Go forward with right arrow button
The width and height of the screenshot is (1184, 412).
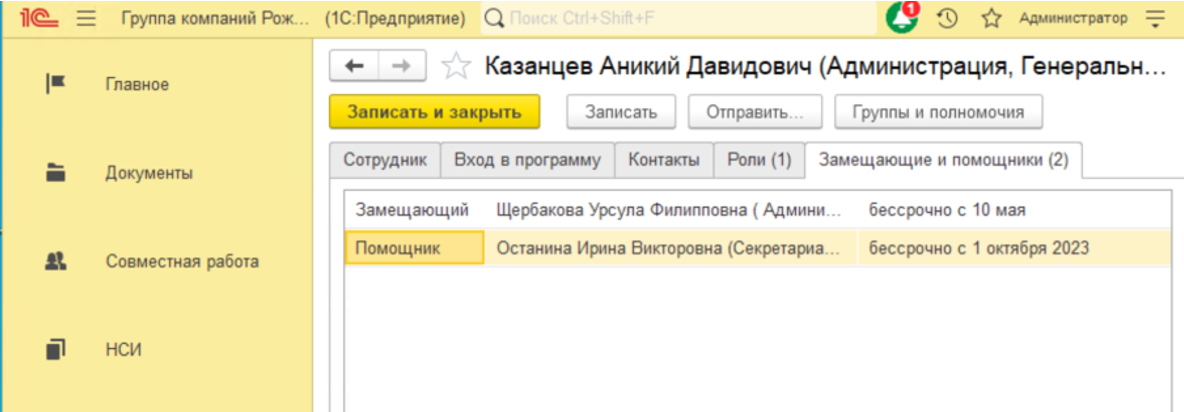click(402, 66)
